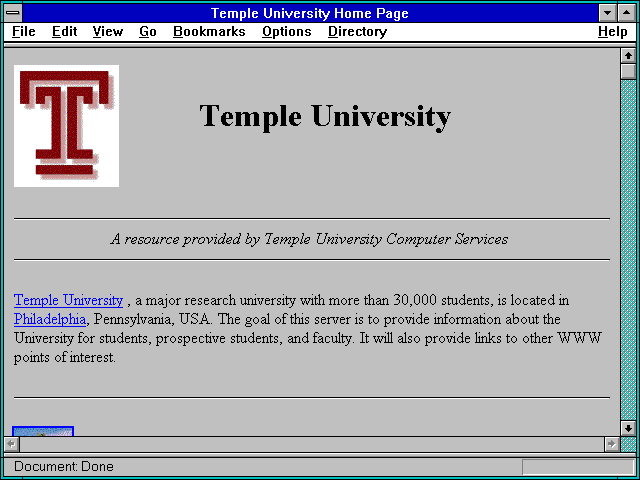The image size is (640, 480).
Task: Open the Bookmarks menu
Action: pyautogui.click(x=209, y=32)
